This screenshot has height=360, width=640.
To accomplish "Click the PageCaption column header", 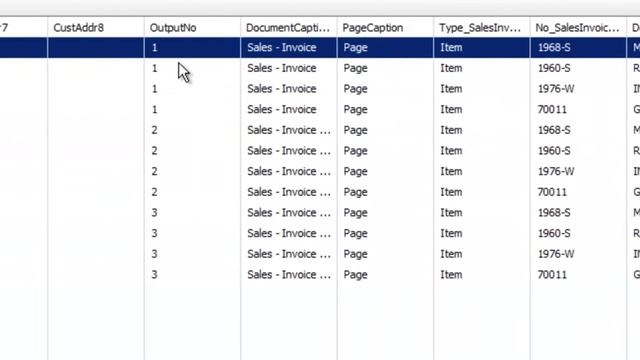I will tap(385, 27).
